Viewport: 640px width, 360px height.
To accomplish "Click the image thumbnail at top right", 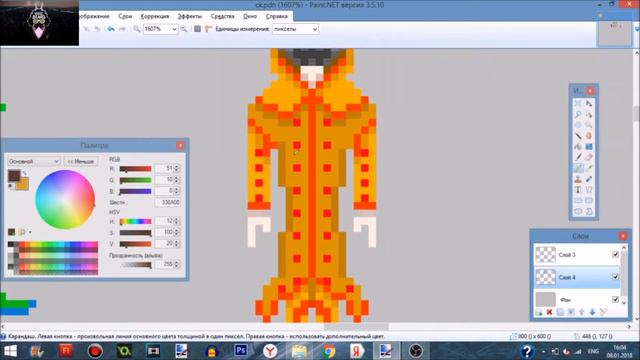I will [615, 33].
